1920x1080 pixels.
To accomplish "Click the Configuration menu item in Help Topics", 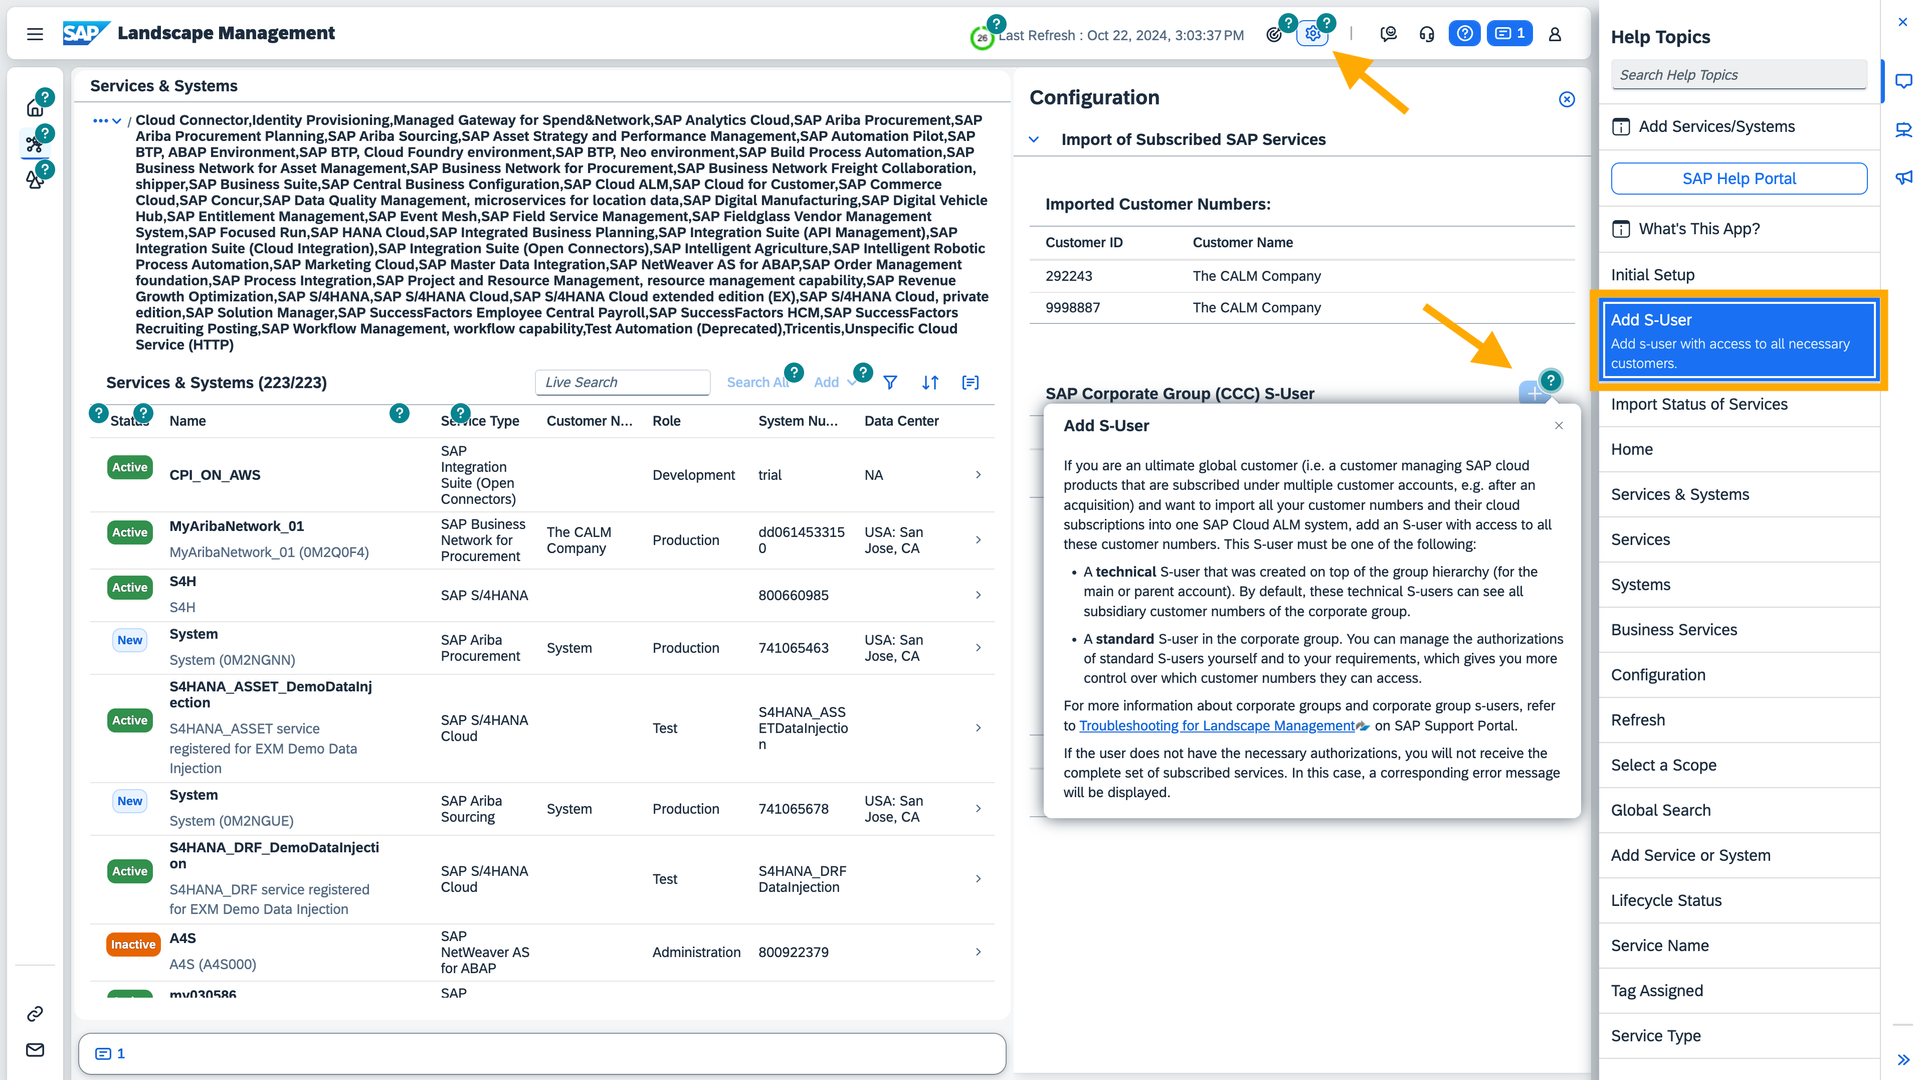I will 1658,674.
